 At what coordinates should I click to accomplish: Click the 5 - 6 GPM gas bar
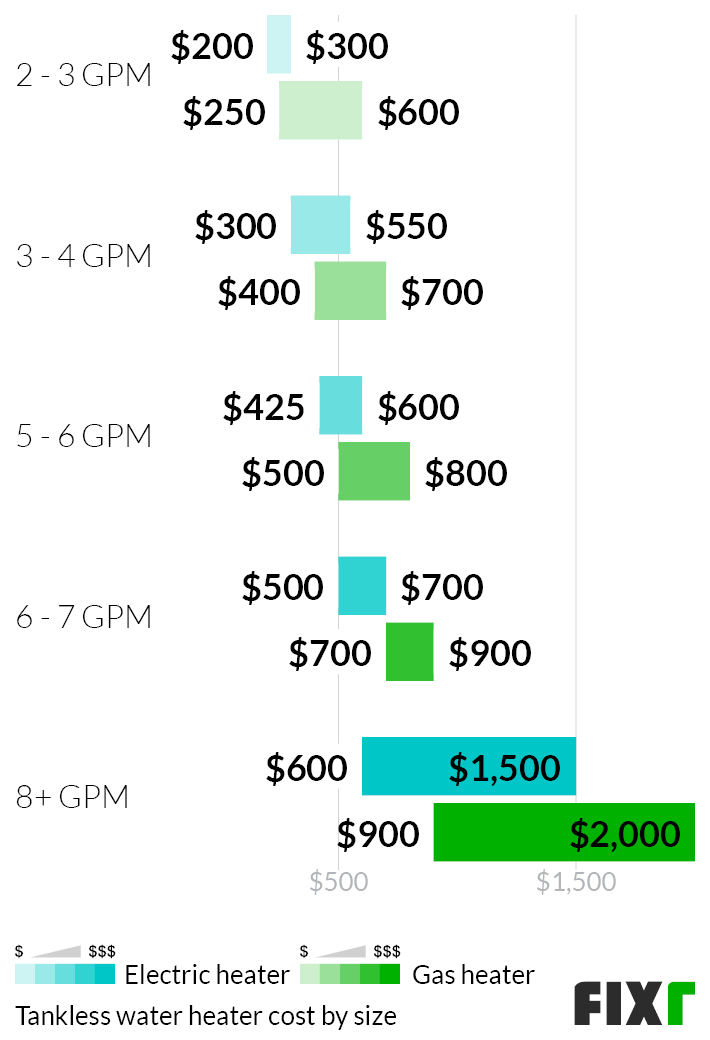tap(374, 471)
